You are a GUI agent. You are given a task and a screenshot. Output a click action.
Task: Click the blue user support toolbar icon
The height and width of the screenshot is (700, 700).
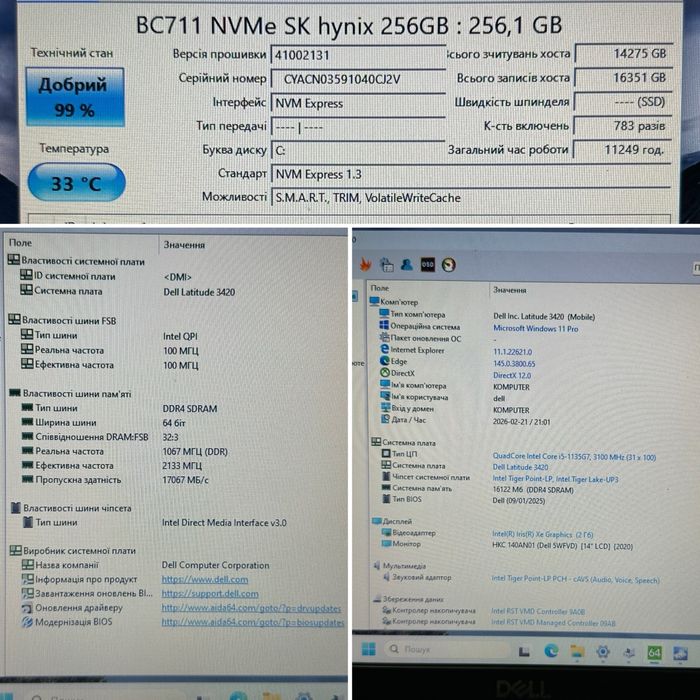pos(407,264)
